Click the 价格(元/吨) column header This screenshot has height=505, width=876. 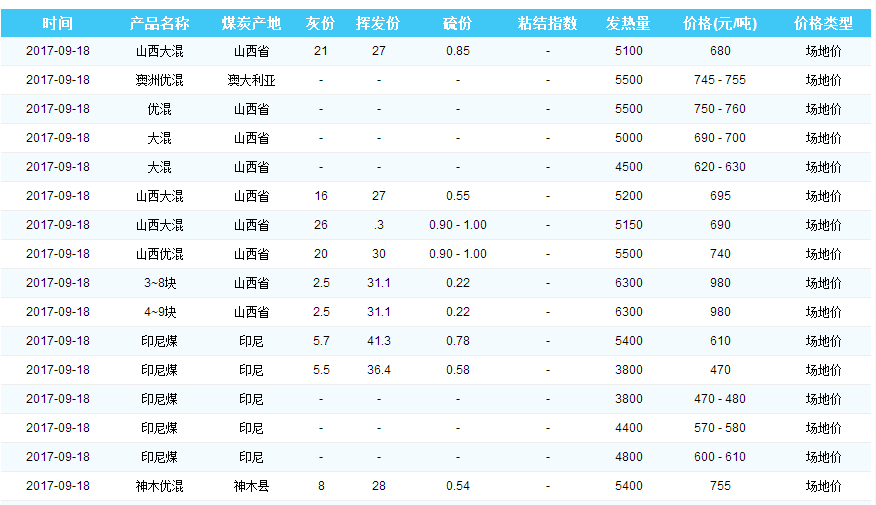coord(719,23)
